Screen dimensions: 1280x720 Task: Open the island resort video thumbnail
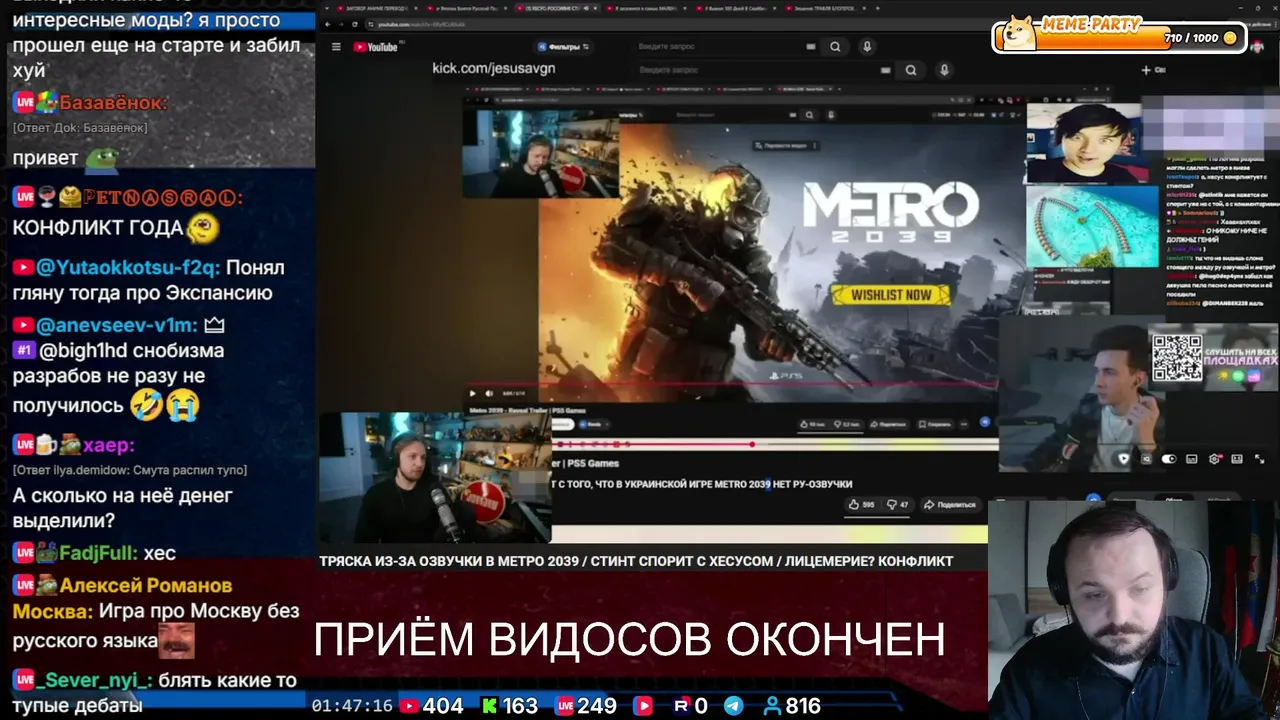point(1091,227)
